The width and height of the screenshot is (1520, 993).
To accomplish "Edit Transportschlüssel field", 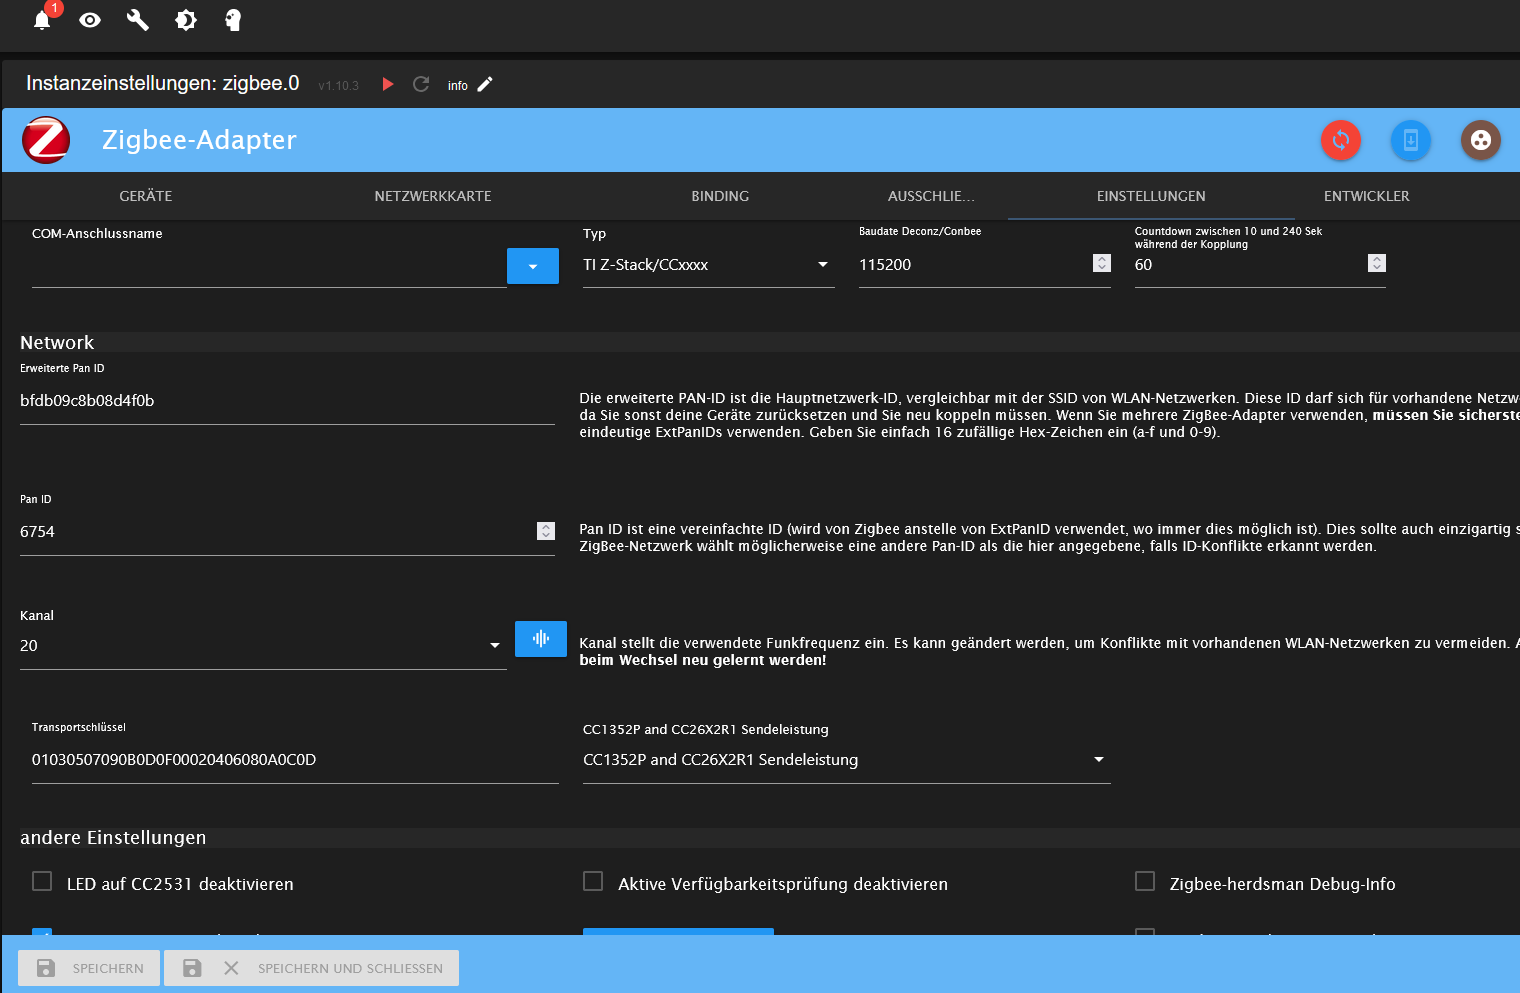I will pos(295,760).
